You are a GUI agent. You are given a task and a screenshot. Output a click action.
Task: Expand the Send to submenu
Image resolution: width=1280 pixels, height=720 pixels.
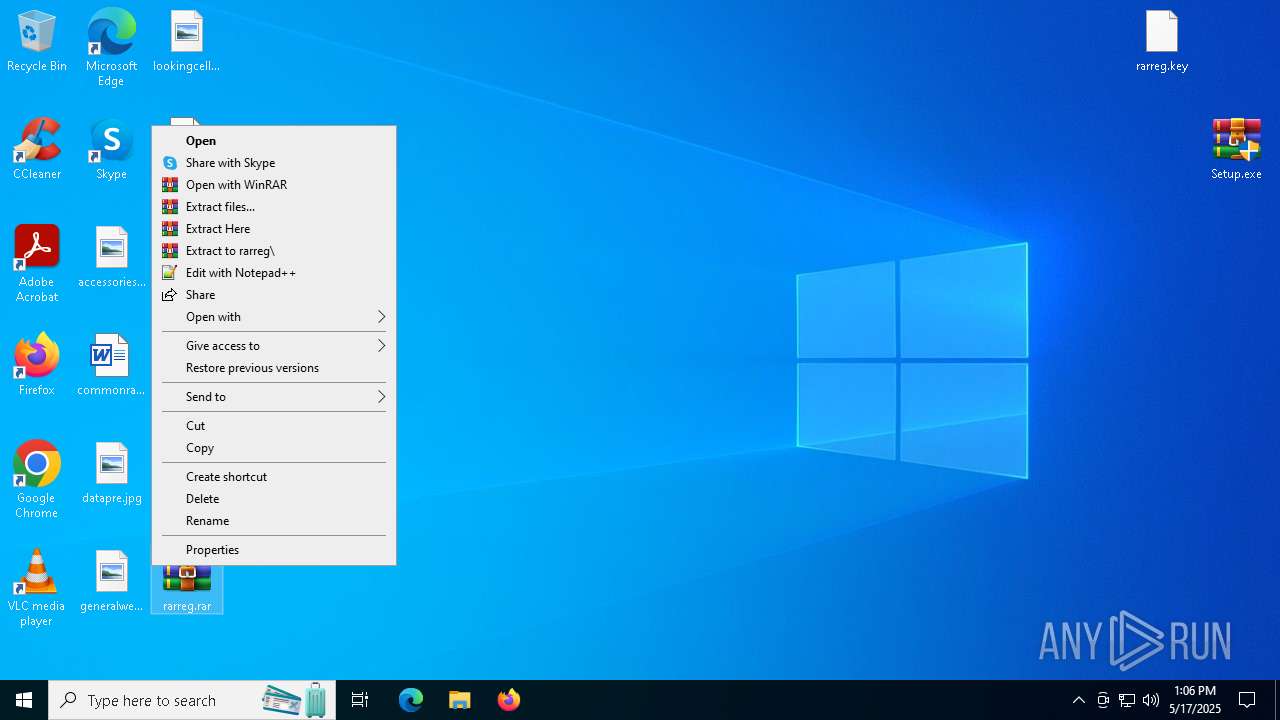coord(274,397)
